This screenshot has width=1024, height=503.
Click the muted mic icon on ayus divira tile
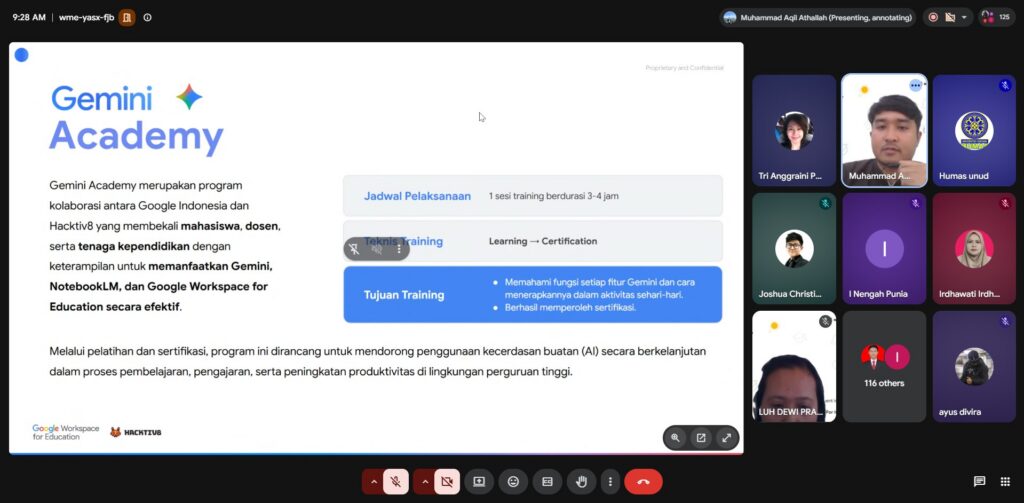[1005, 321]
